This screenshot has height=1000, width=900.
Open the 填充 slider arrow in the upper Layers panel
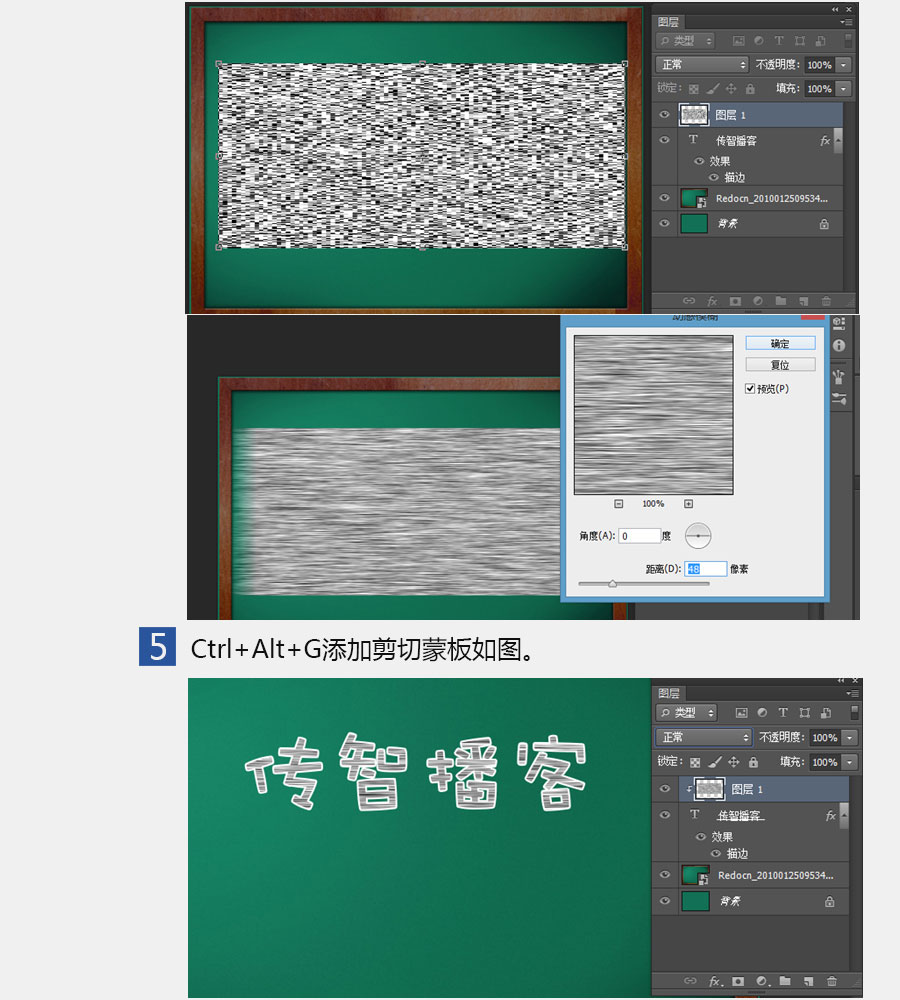pyautogui.click(x=844, y=89)
